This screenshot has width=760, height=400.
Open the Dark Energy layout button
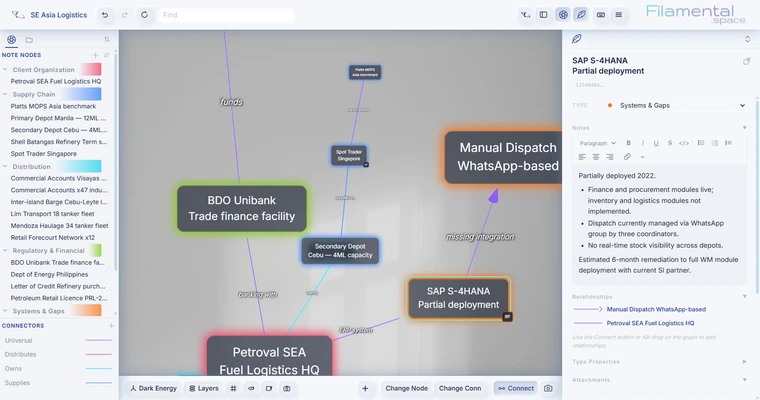coord(154,388)
